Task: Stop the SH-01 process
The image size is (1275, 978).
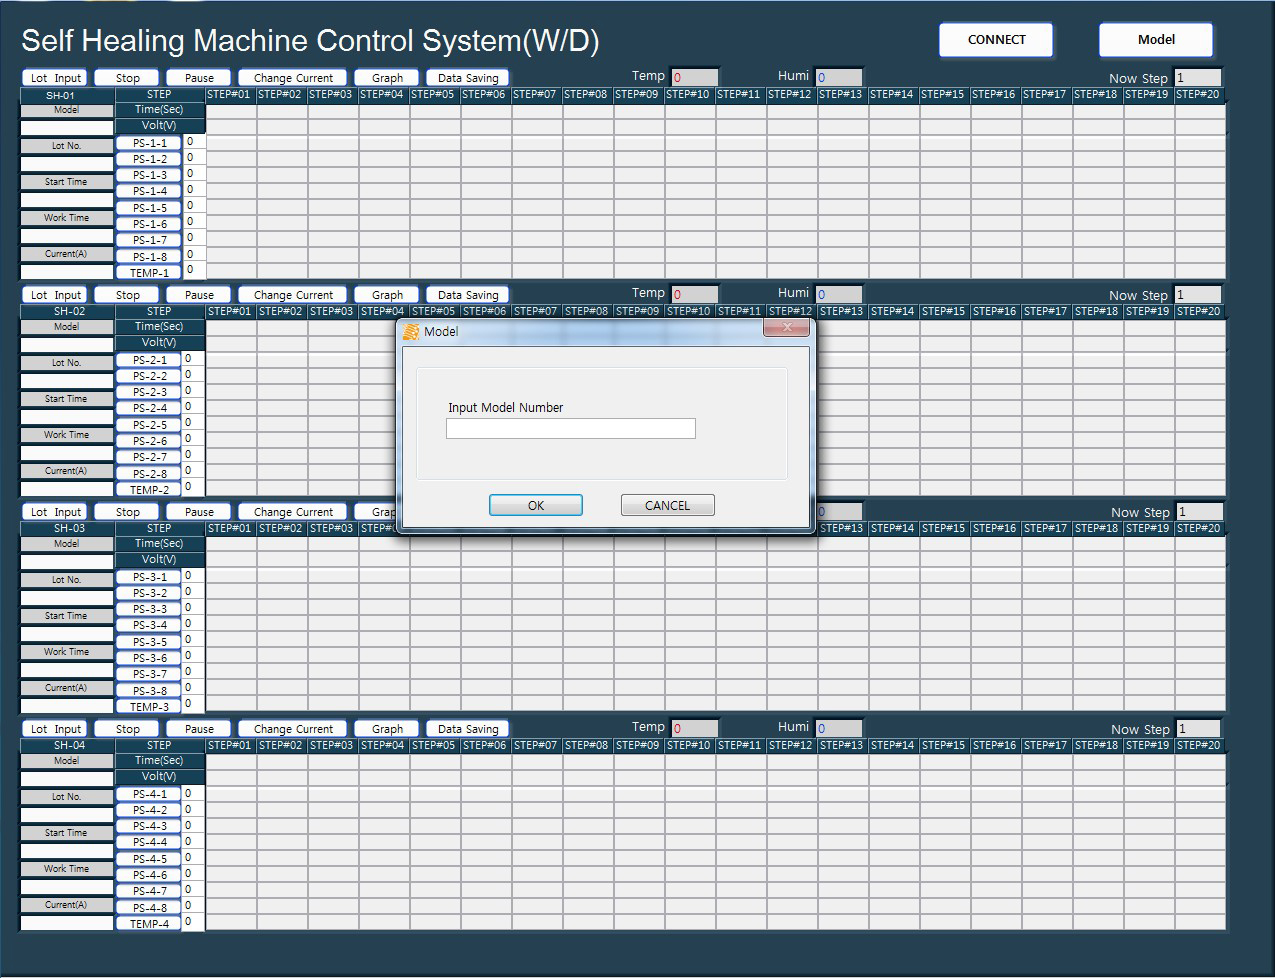Action: coord(127,78)
